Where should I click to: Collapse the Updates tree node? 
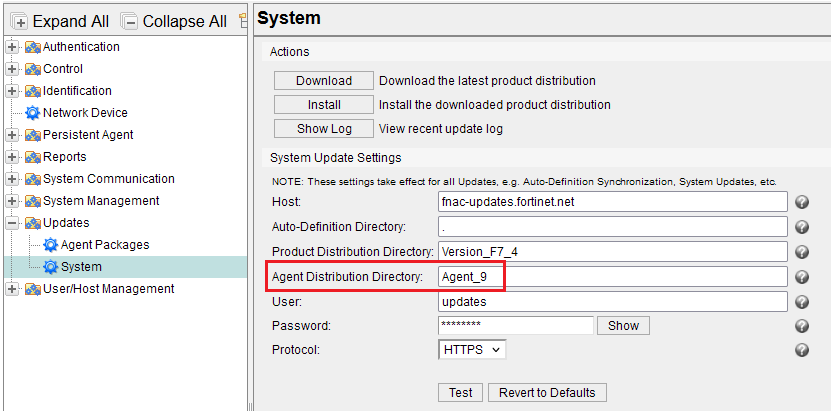pos(12,223)
